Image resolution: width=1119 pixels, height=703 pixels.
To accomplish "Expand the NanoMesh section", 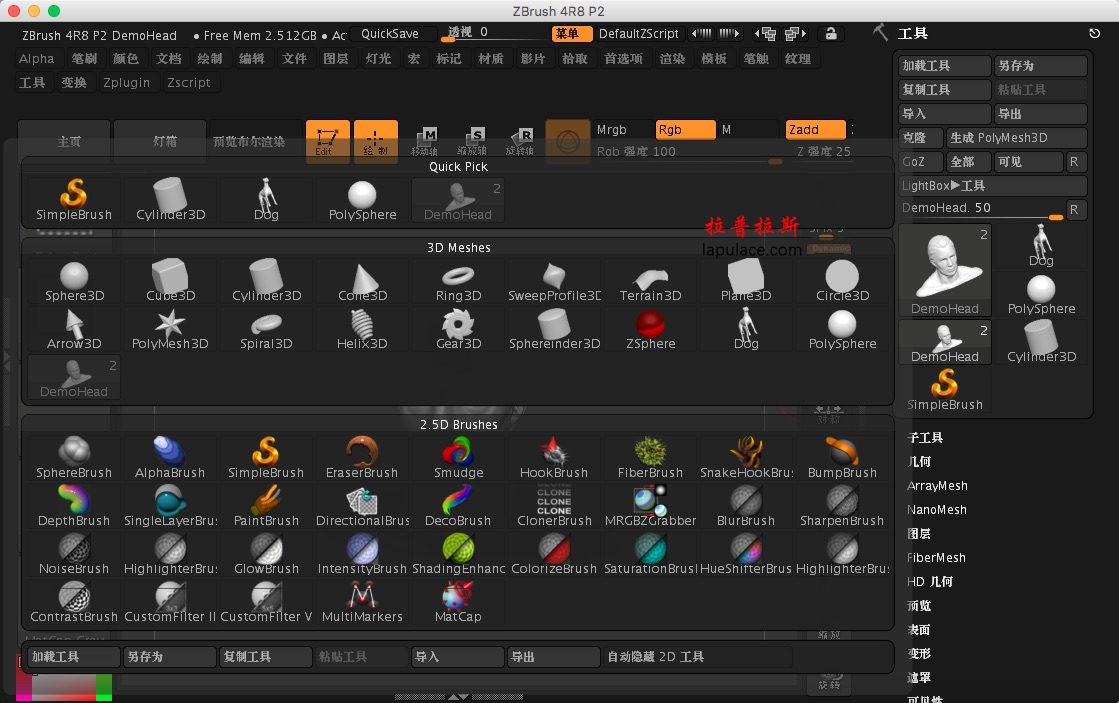I will 936,510.
